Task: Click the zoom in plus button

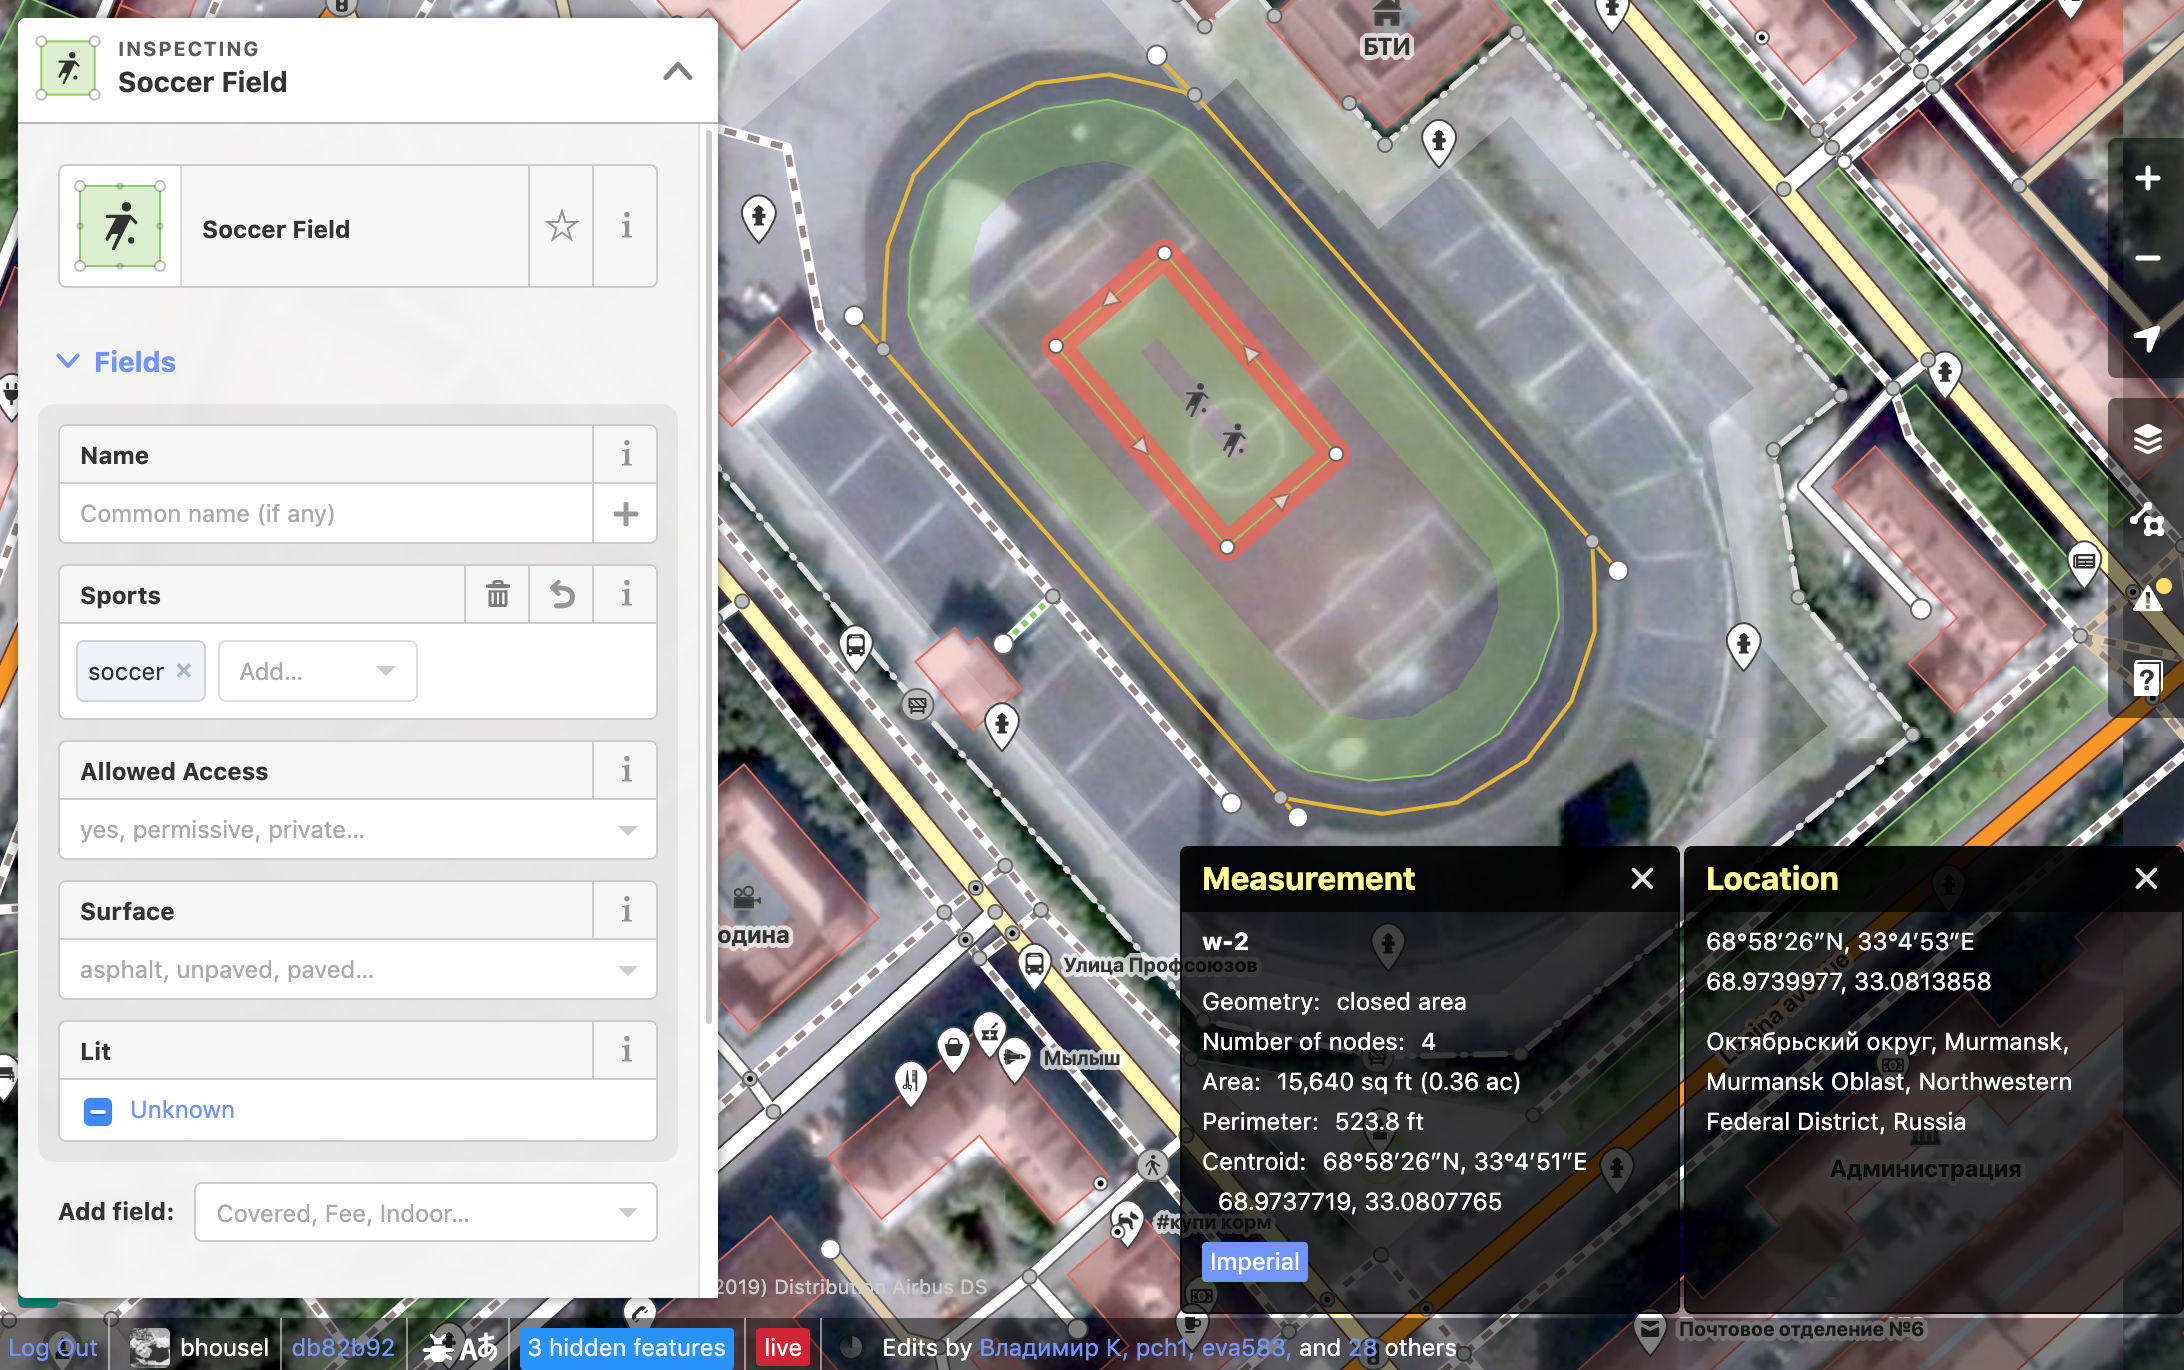Action: point(2147,179)
